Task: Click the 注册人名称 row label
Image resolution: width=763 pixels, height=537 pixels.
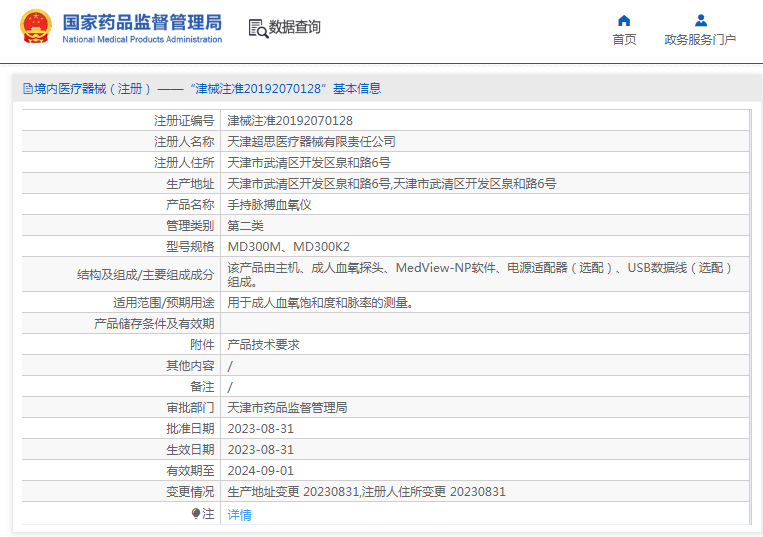Action: click(x=184, y=142)
